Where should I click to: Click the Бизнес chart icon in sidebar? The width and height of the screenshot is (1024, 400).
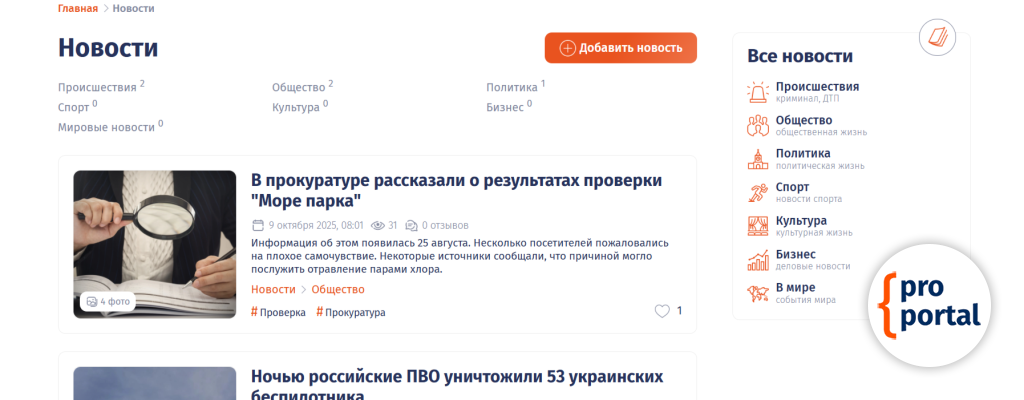coord(758,260)
